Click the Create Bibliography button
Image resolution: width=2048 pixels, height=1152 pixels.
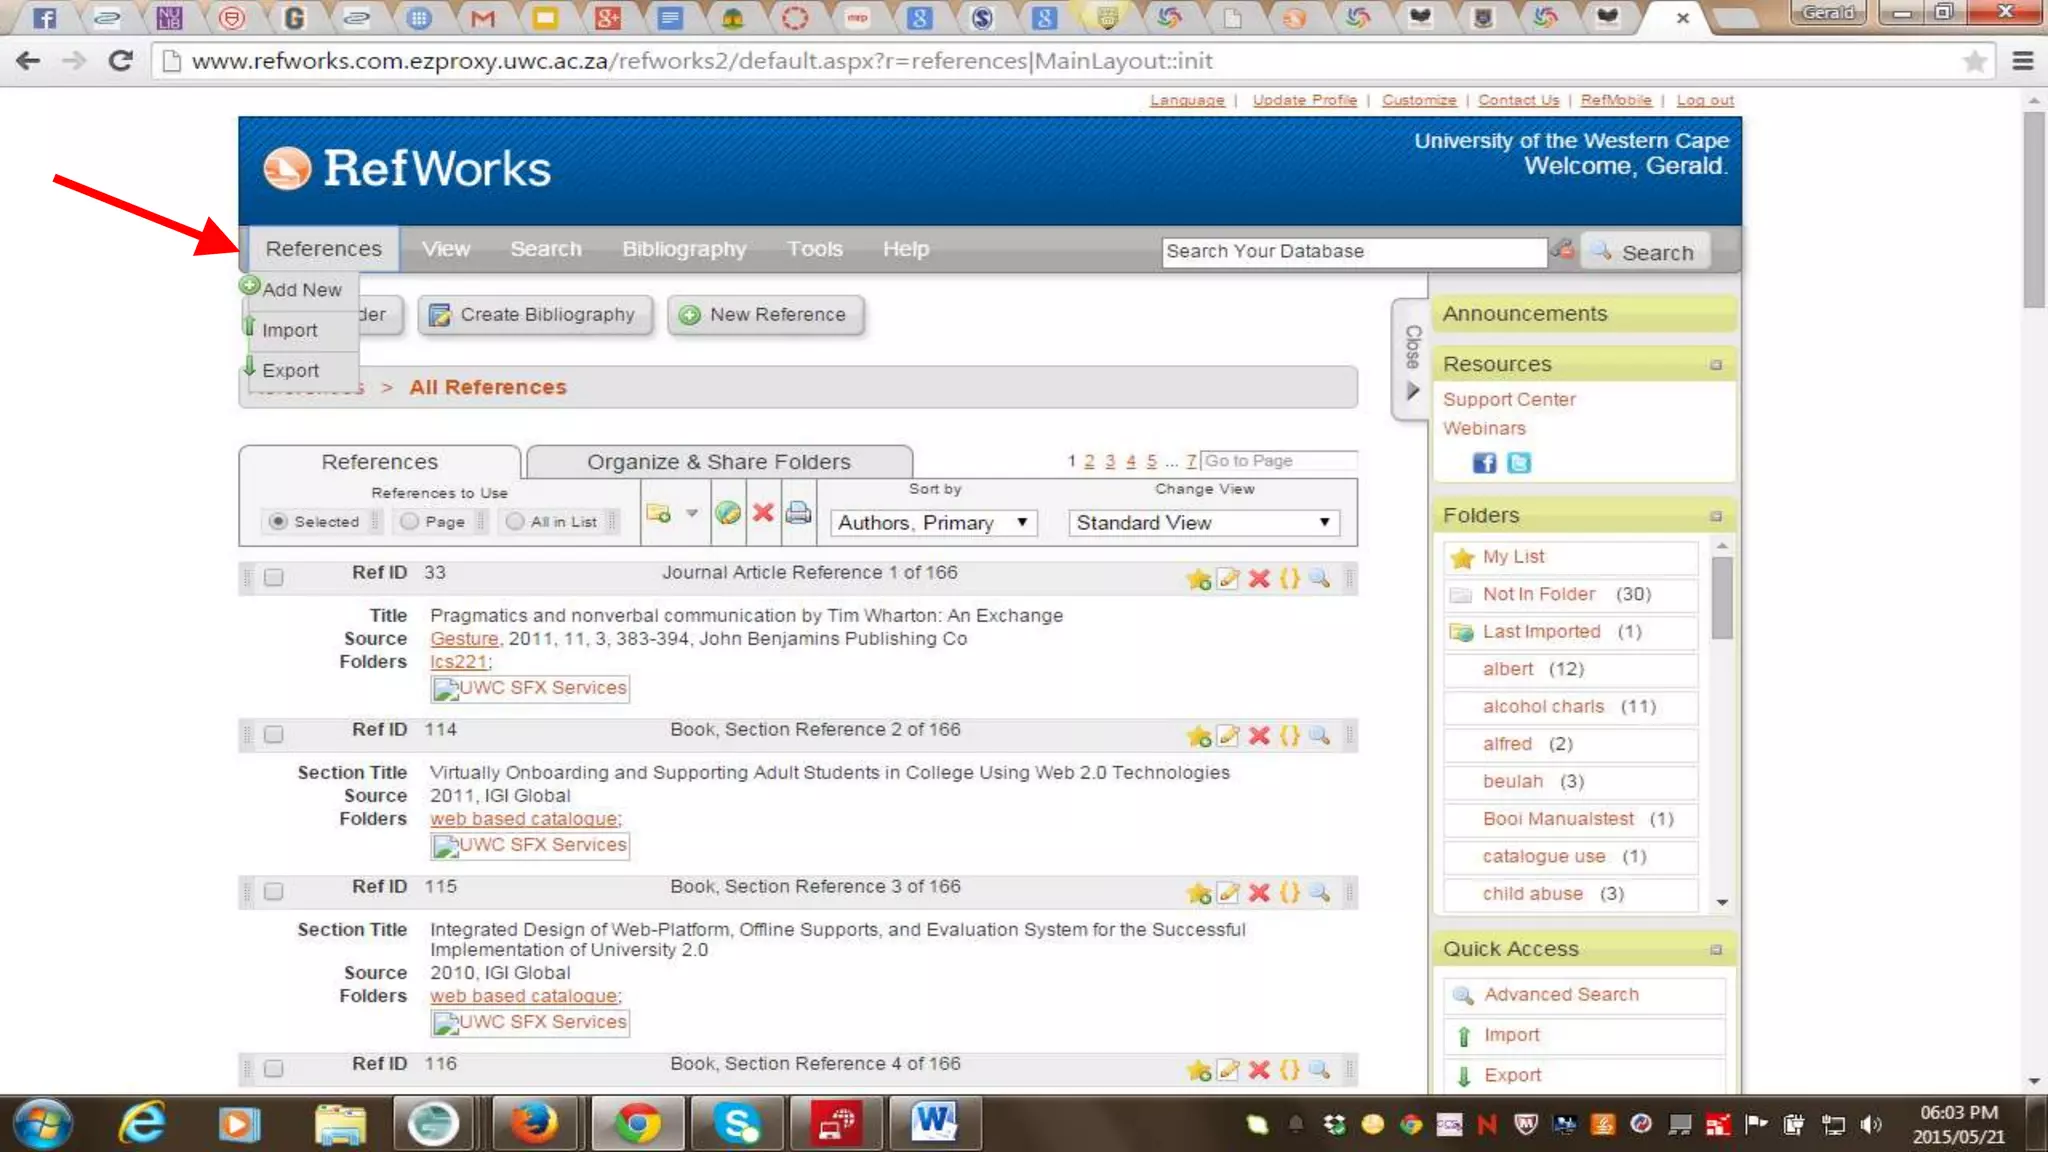pyautogui.click(x=535, y=315)
